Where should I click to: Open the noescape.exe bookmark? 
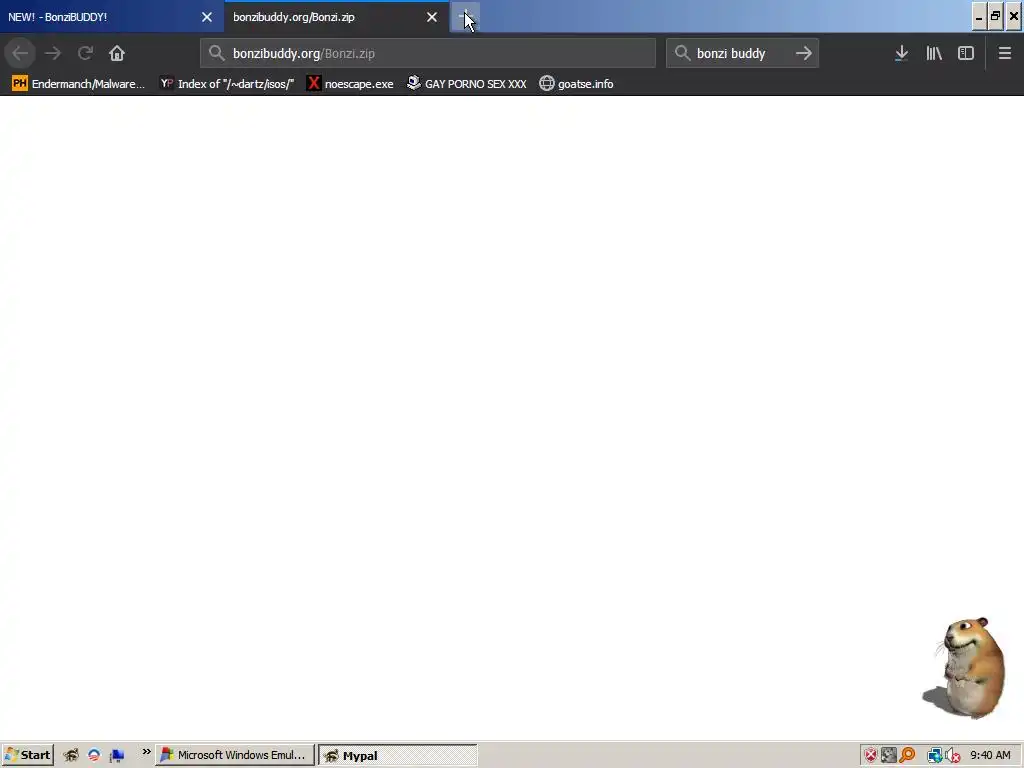point(351,84)
